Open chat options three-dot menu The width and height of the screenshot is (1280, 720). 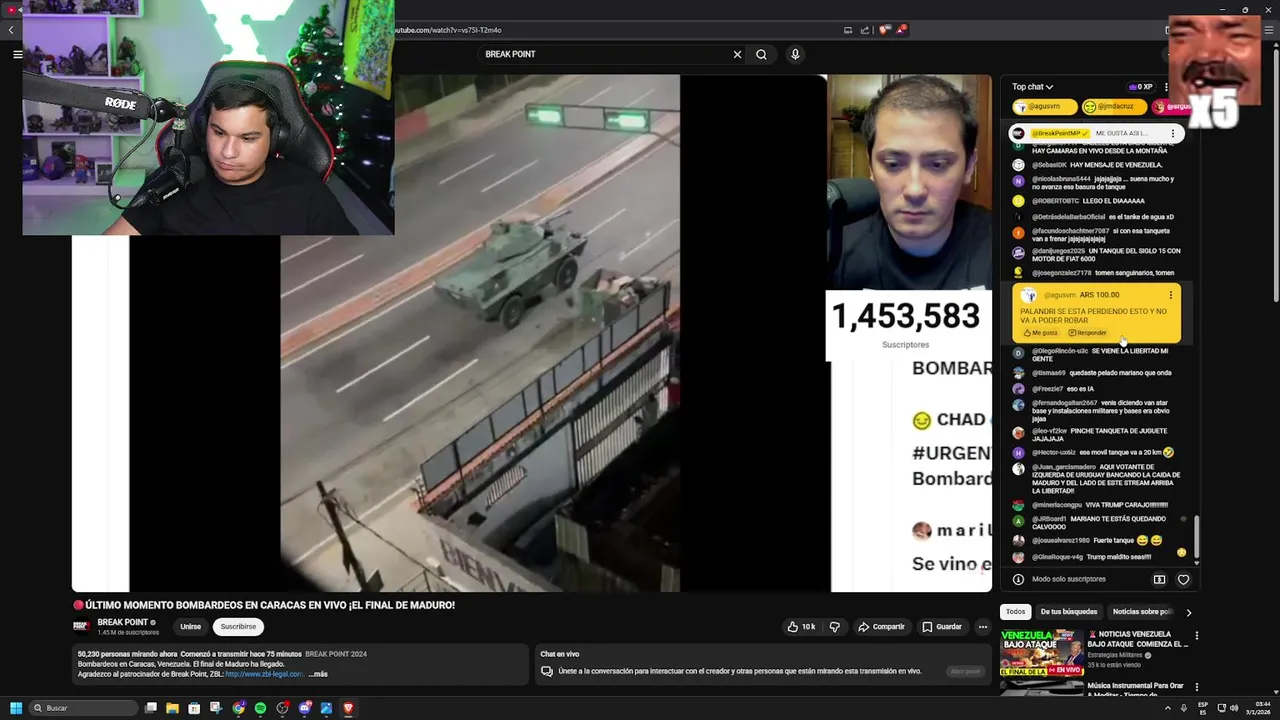point(1166,87)
